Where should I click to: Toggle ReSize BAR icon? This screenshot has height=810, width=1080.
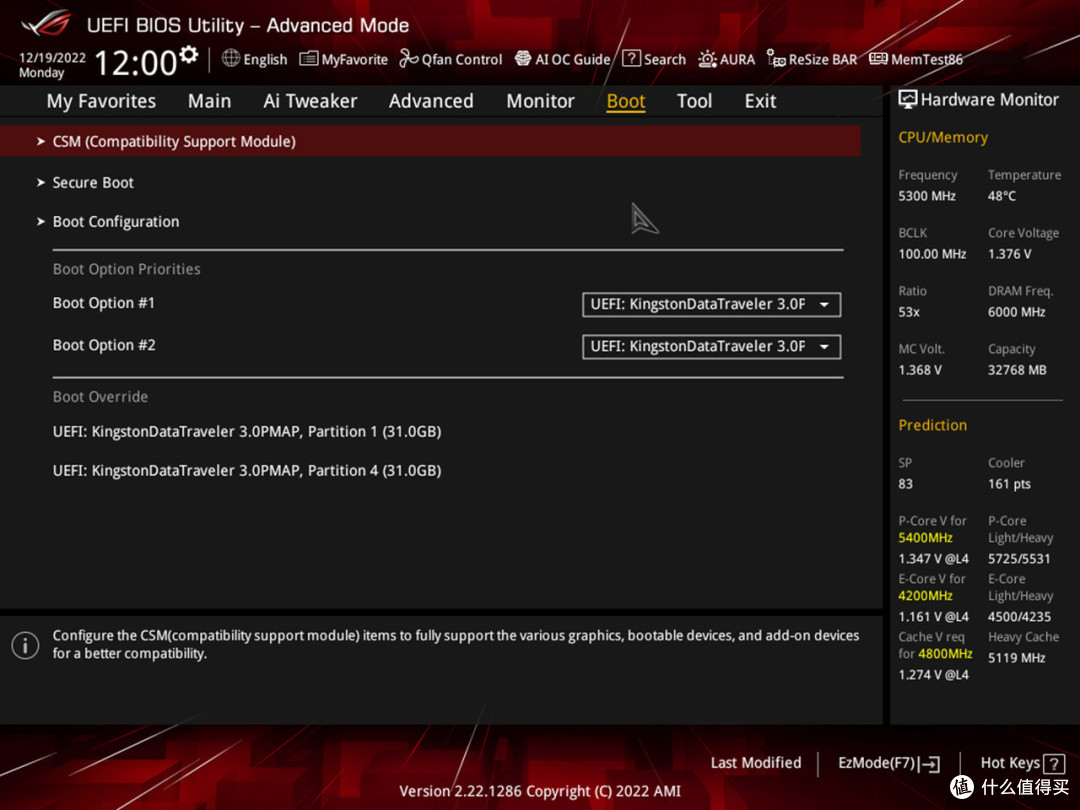pos(776,59)
